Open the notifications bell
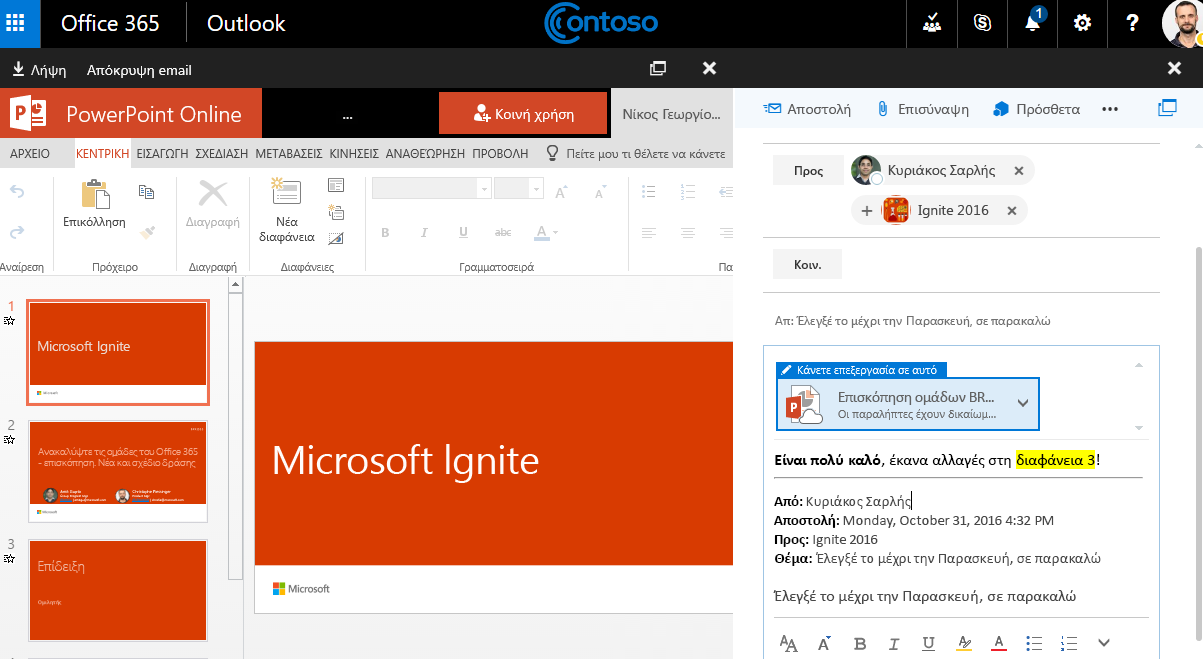 coord(1033,23)
